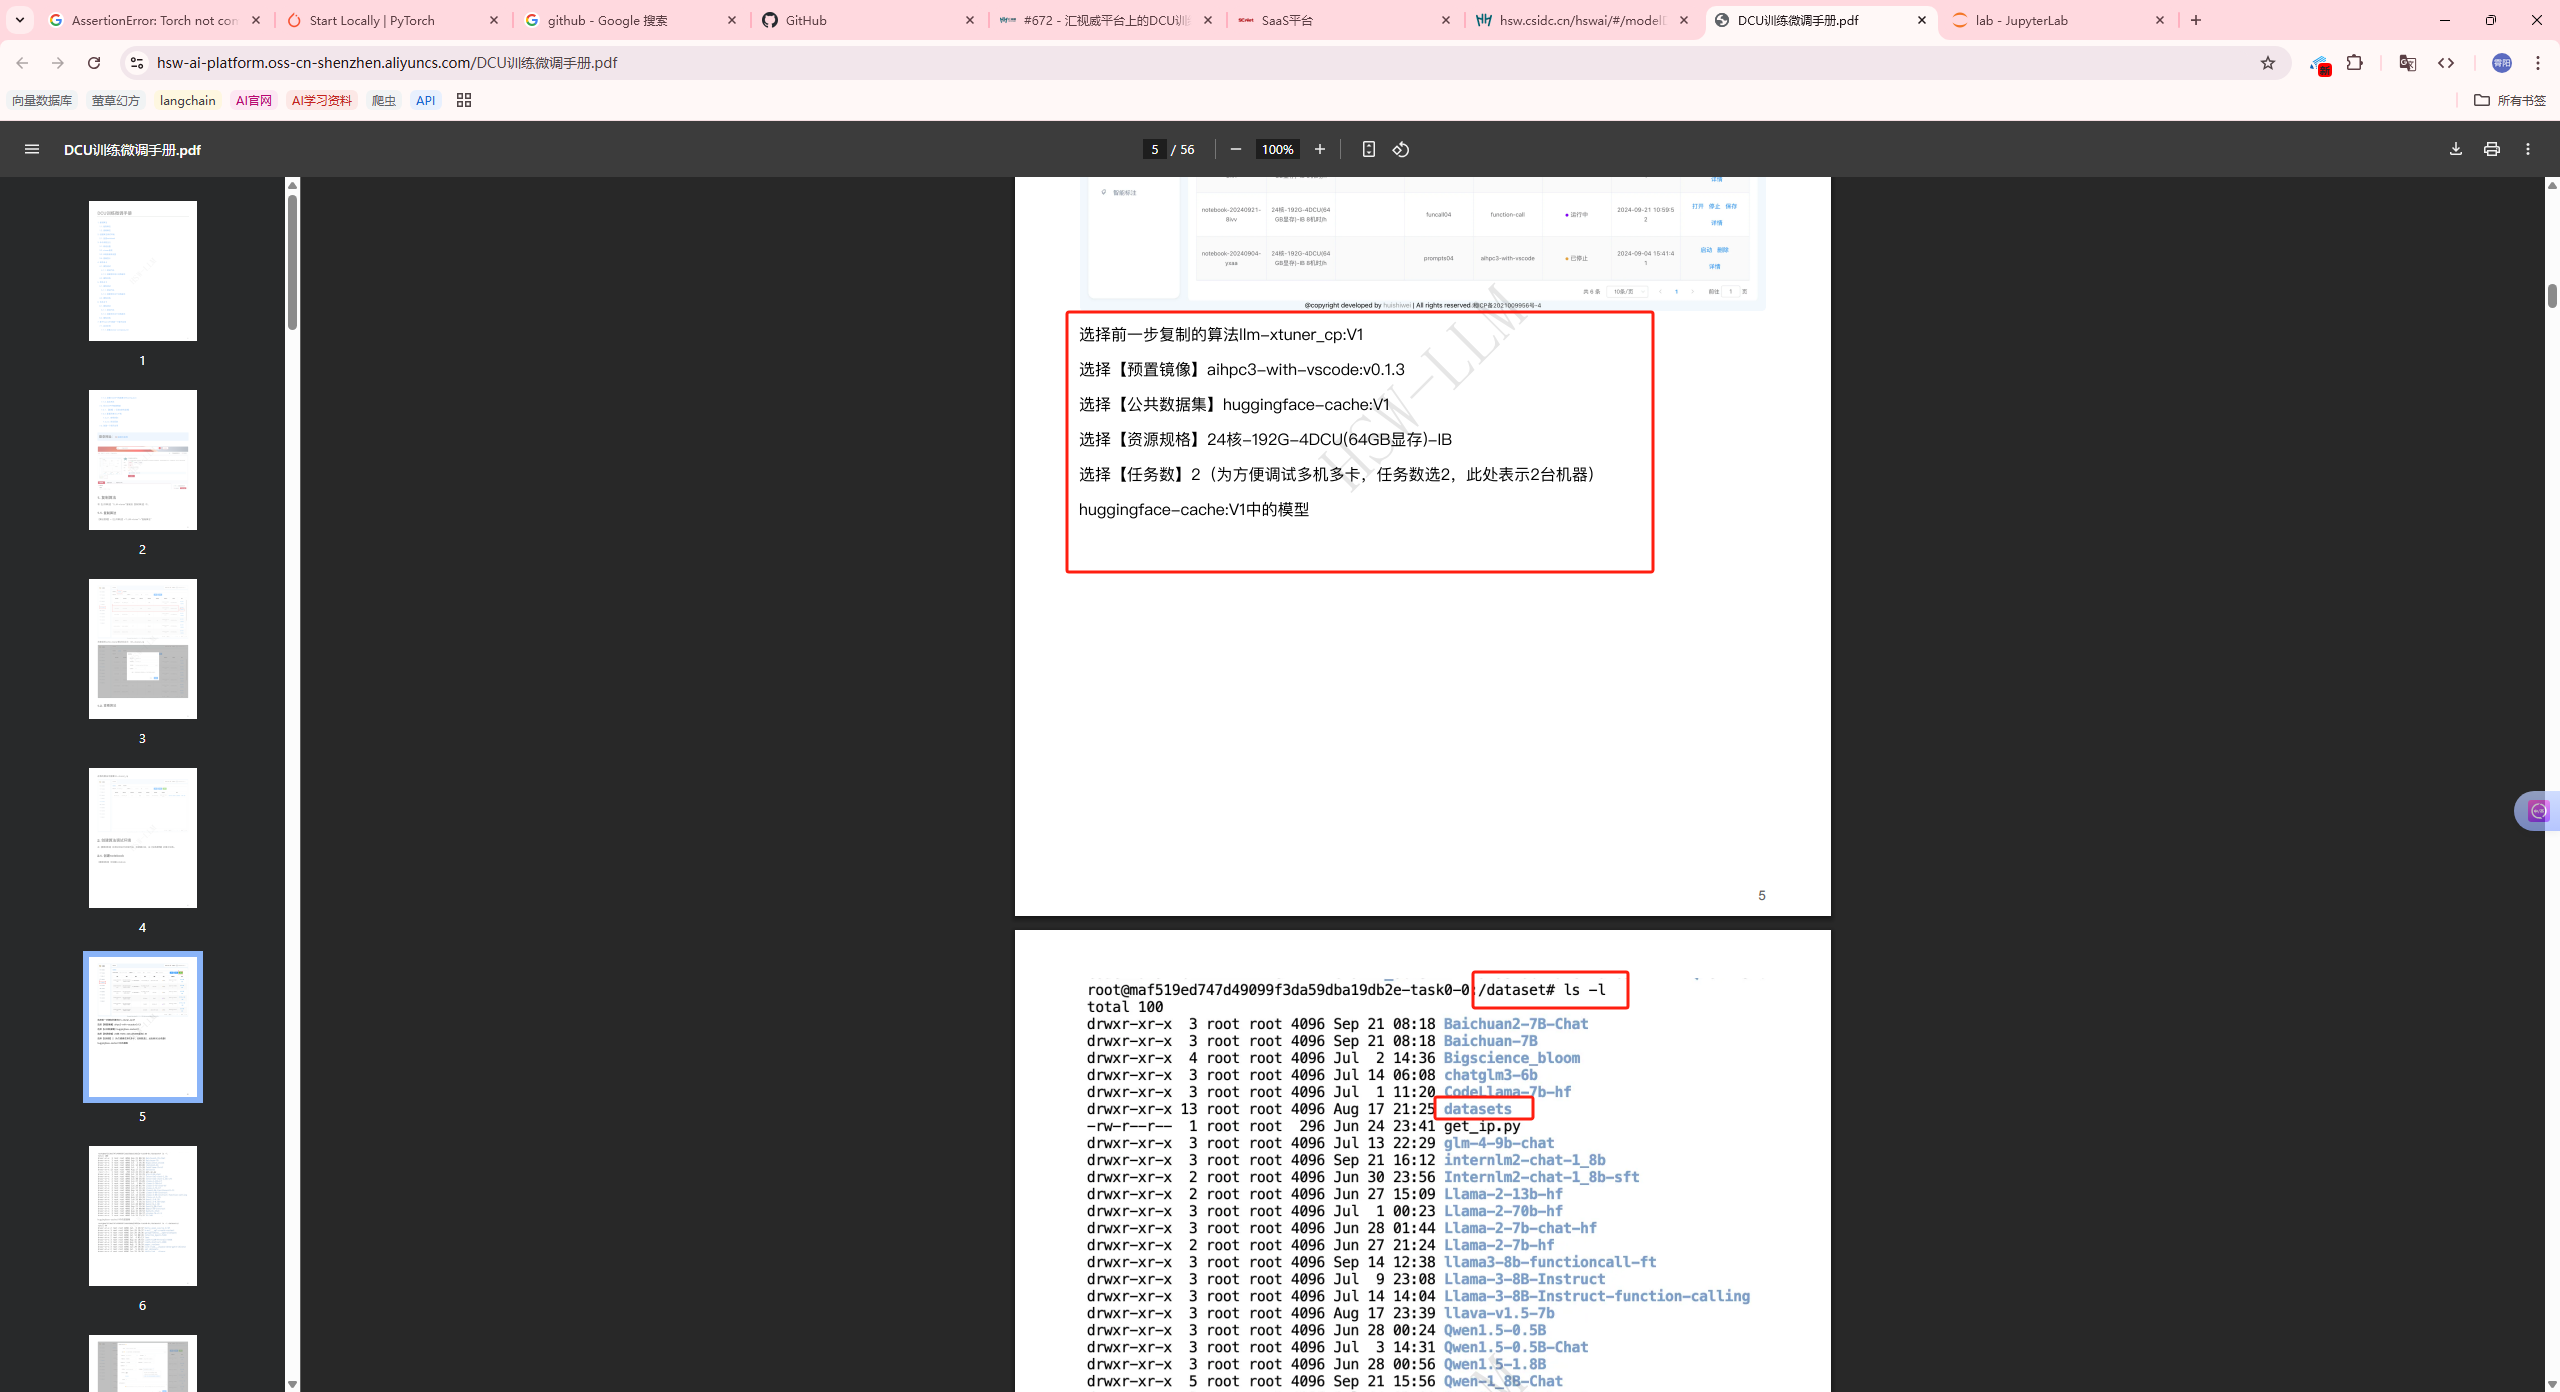The height and width of the screenshot is (1392, 2560).
Task: Click the fit to page icon
Action: pos(1369,149)
